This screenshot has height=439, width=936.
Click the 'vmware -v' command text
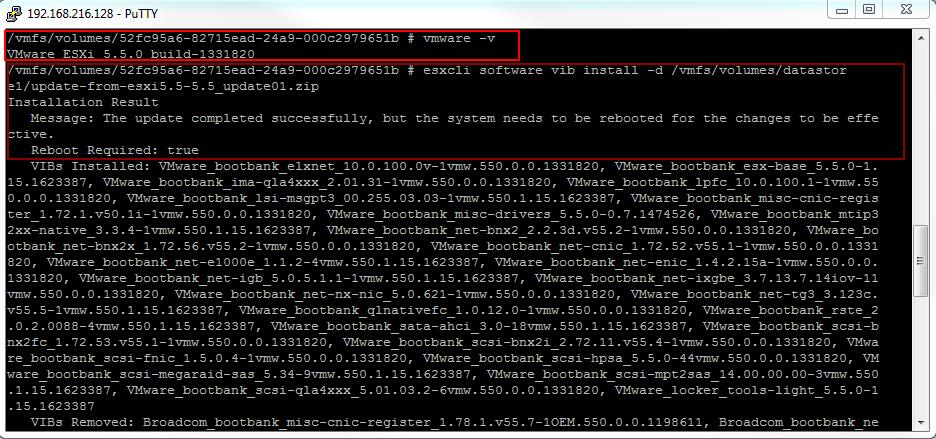click(458, 38)
